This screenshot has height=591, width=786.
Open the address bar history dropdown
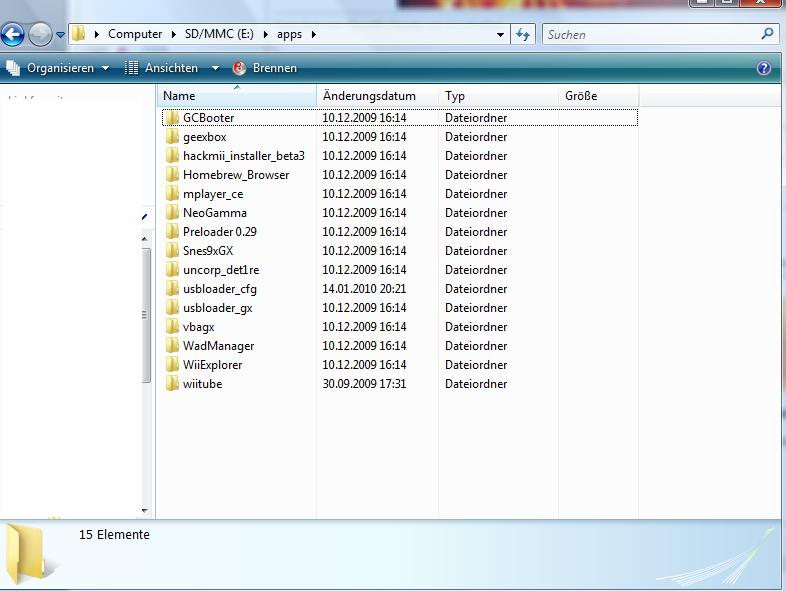pyautogui.click(x=500, y=35)
